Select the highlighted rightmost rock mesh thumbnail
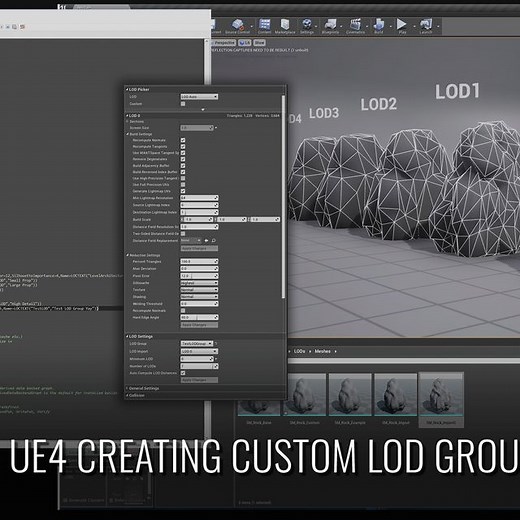520x520 pixels. (x=441, y=400)
